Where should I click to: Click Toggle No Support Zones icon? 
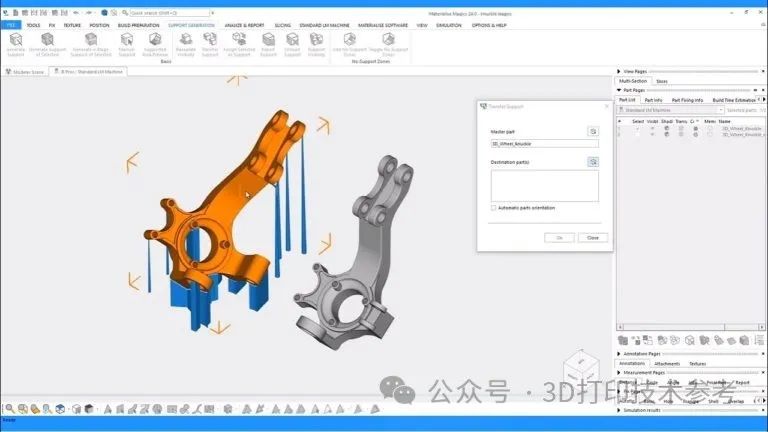click(388, 40)
